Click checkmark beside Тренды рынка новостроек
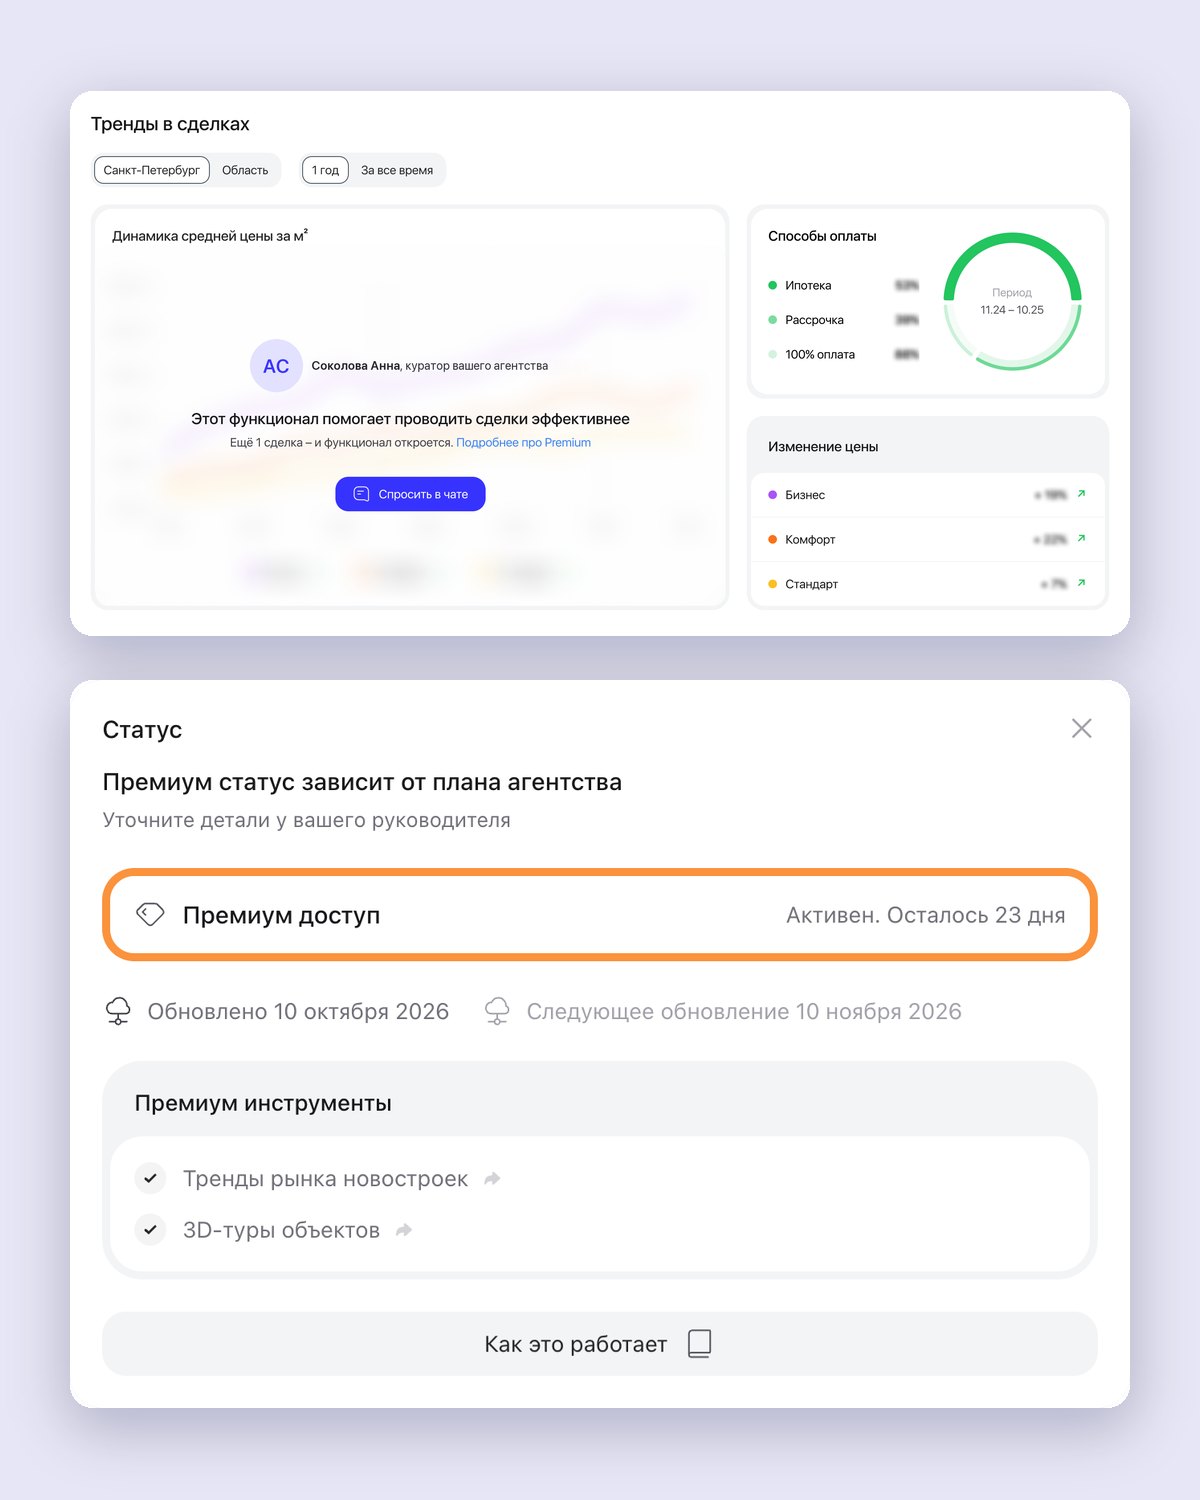This screenshot has width=1200, height=1500. [x=150, y=1178]
